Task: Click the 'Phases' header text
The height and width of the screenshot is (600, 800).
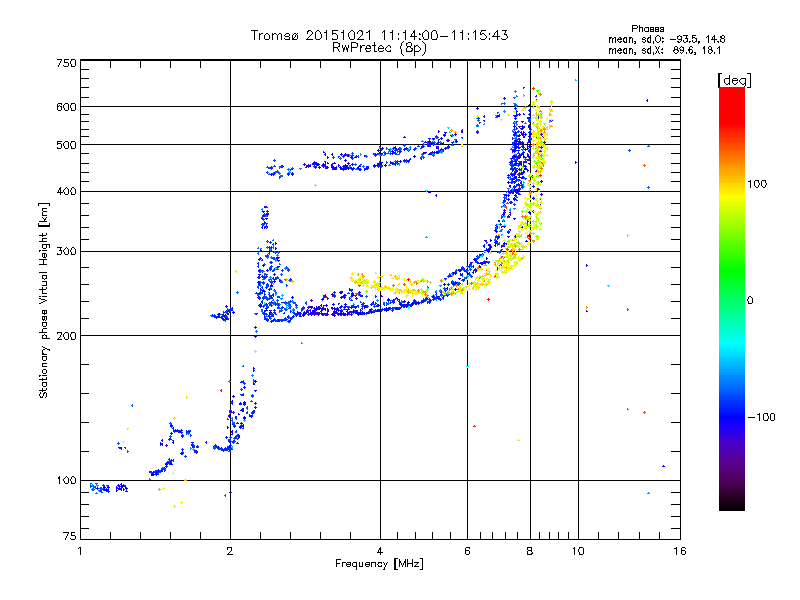Action: click(647, 29)
